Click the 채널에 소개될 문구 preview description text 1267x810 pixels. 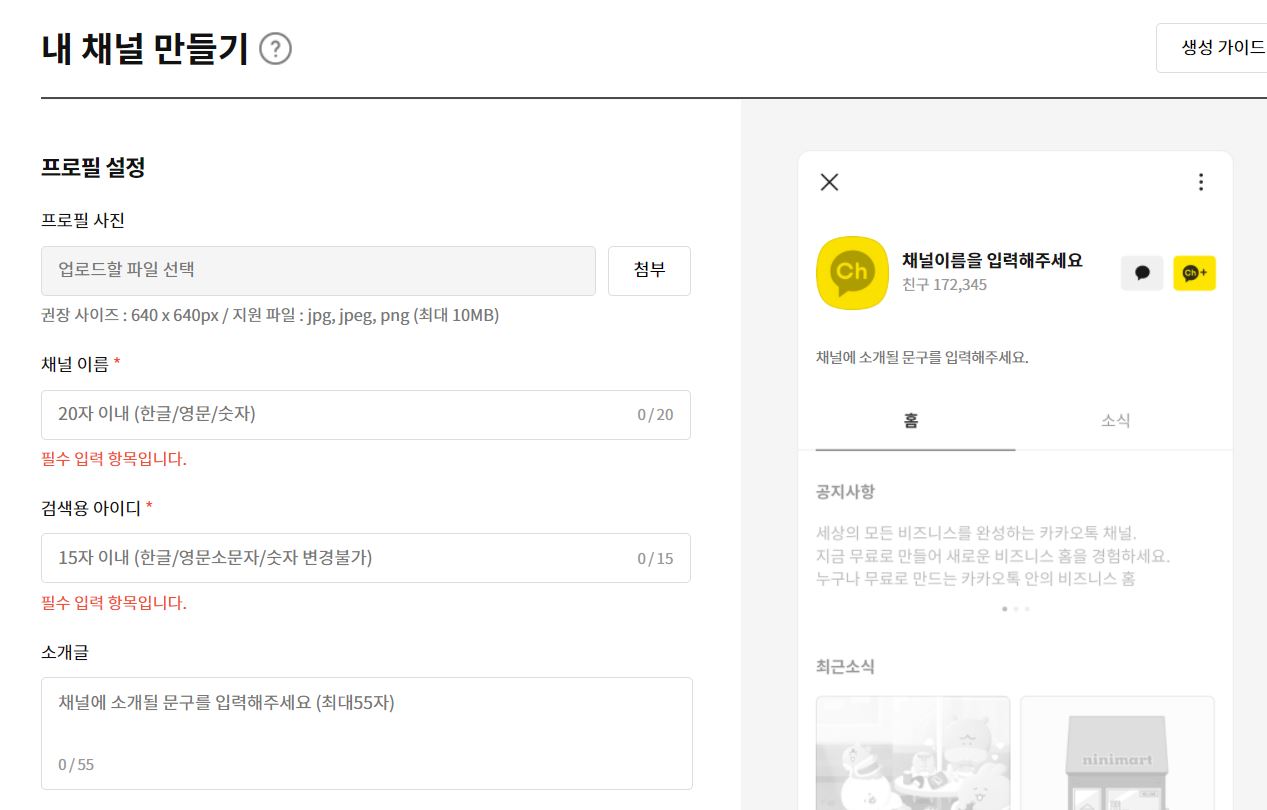coord(922,357)
